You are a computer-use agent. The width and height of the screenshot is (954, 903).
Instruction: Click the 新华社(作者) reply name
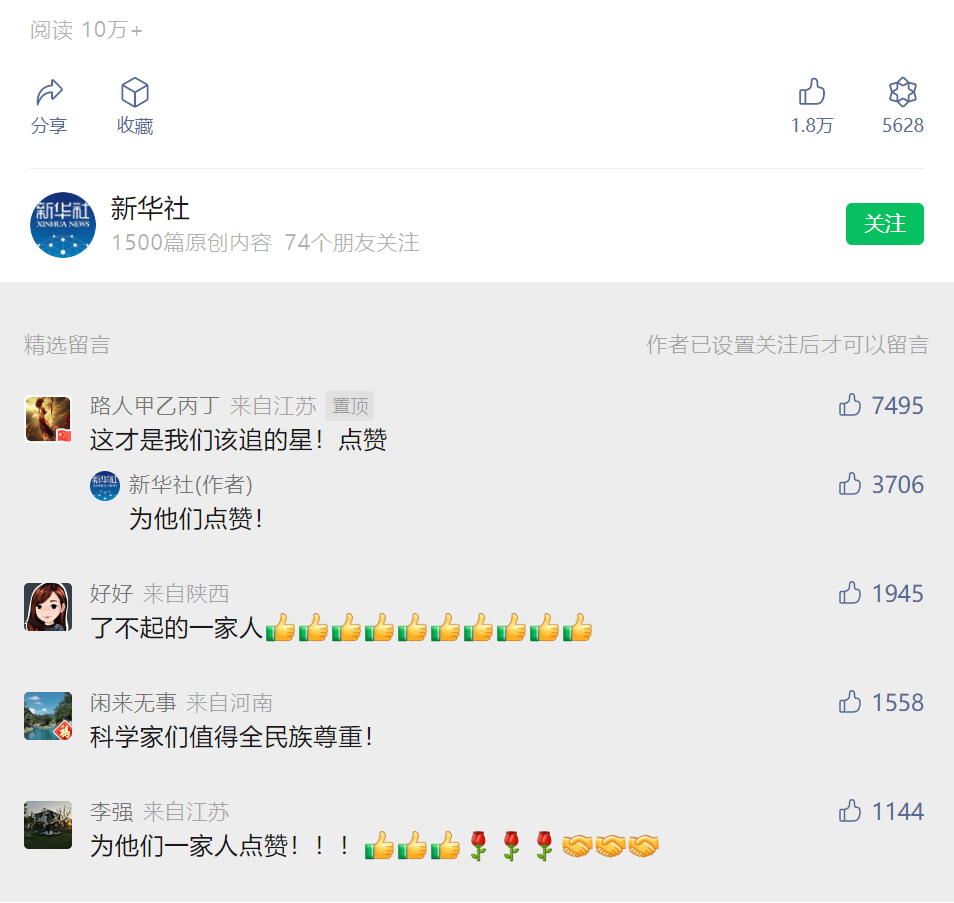(190, 484)
